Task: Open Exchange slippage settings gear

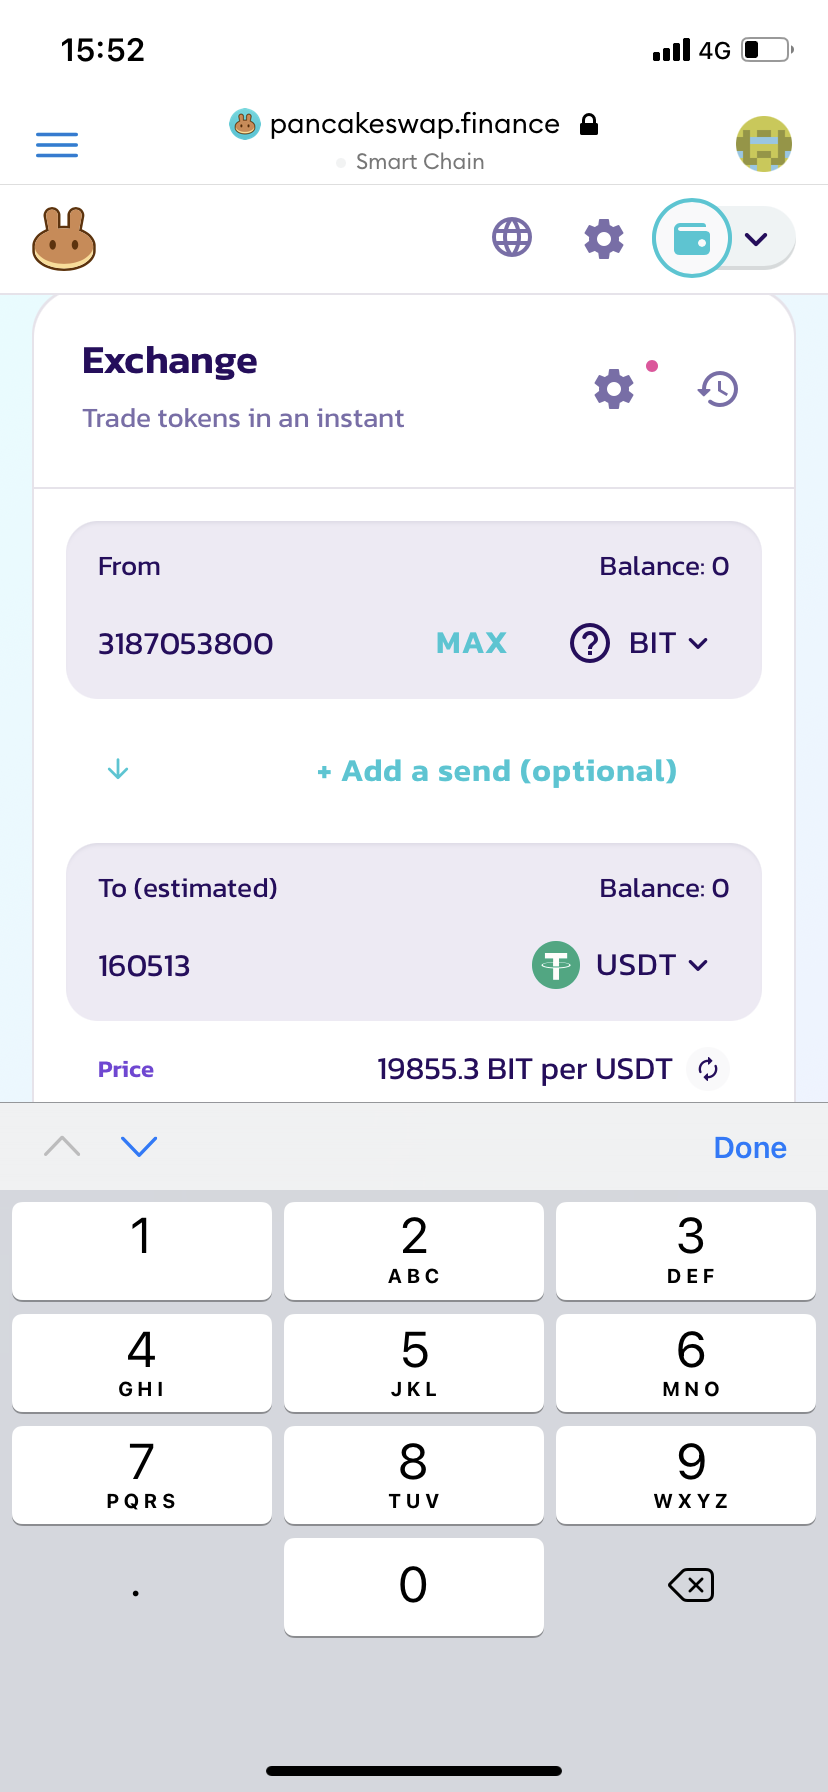Action: pyautogui.click(x=614, y=388)
